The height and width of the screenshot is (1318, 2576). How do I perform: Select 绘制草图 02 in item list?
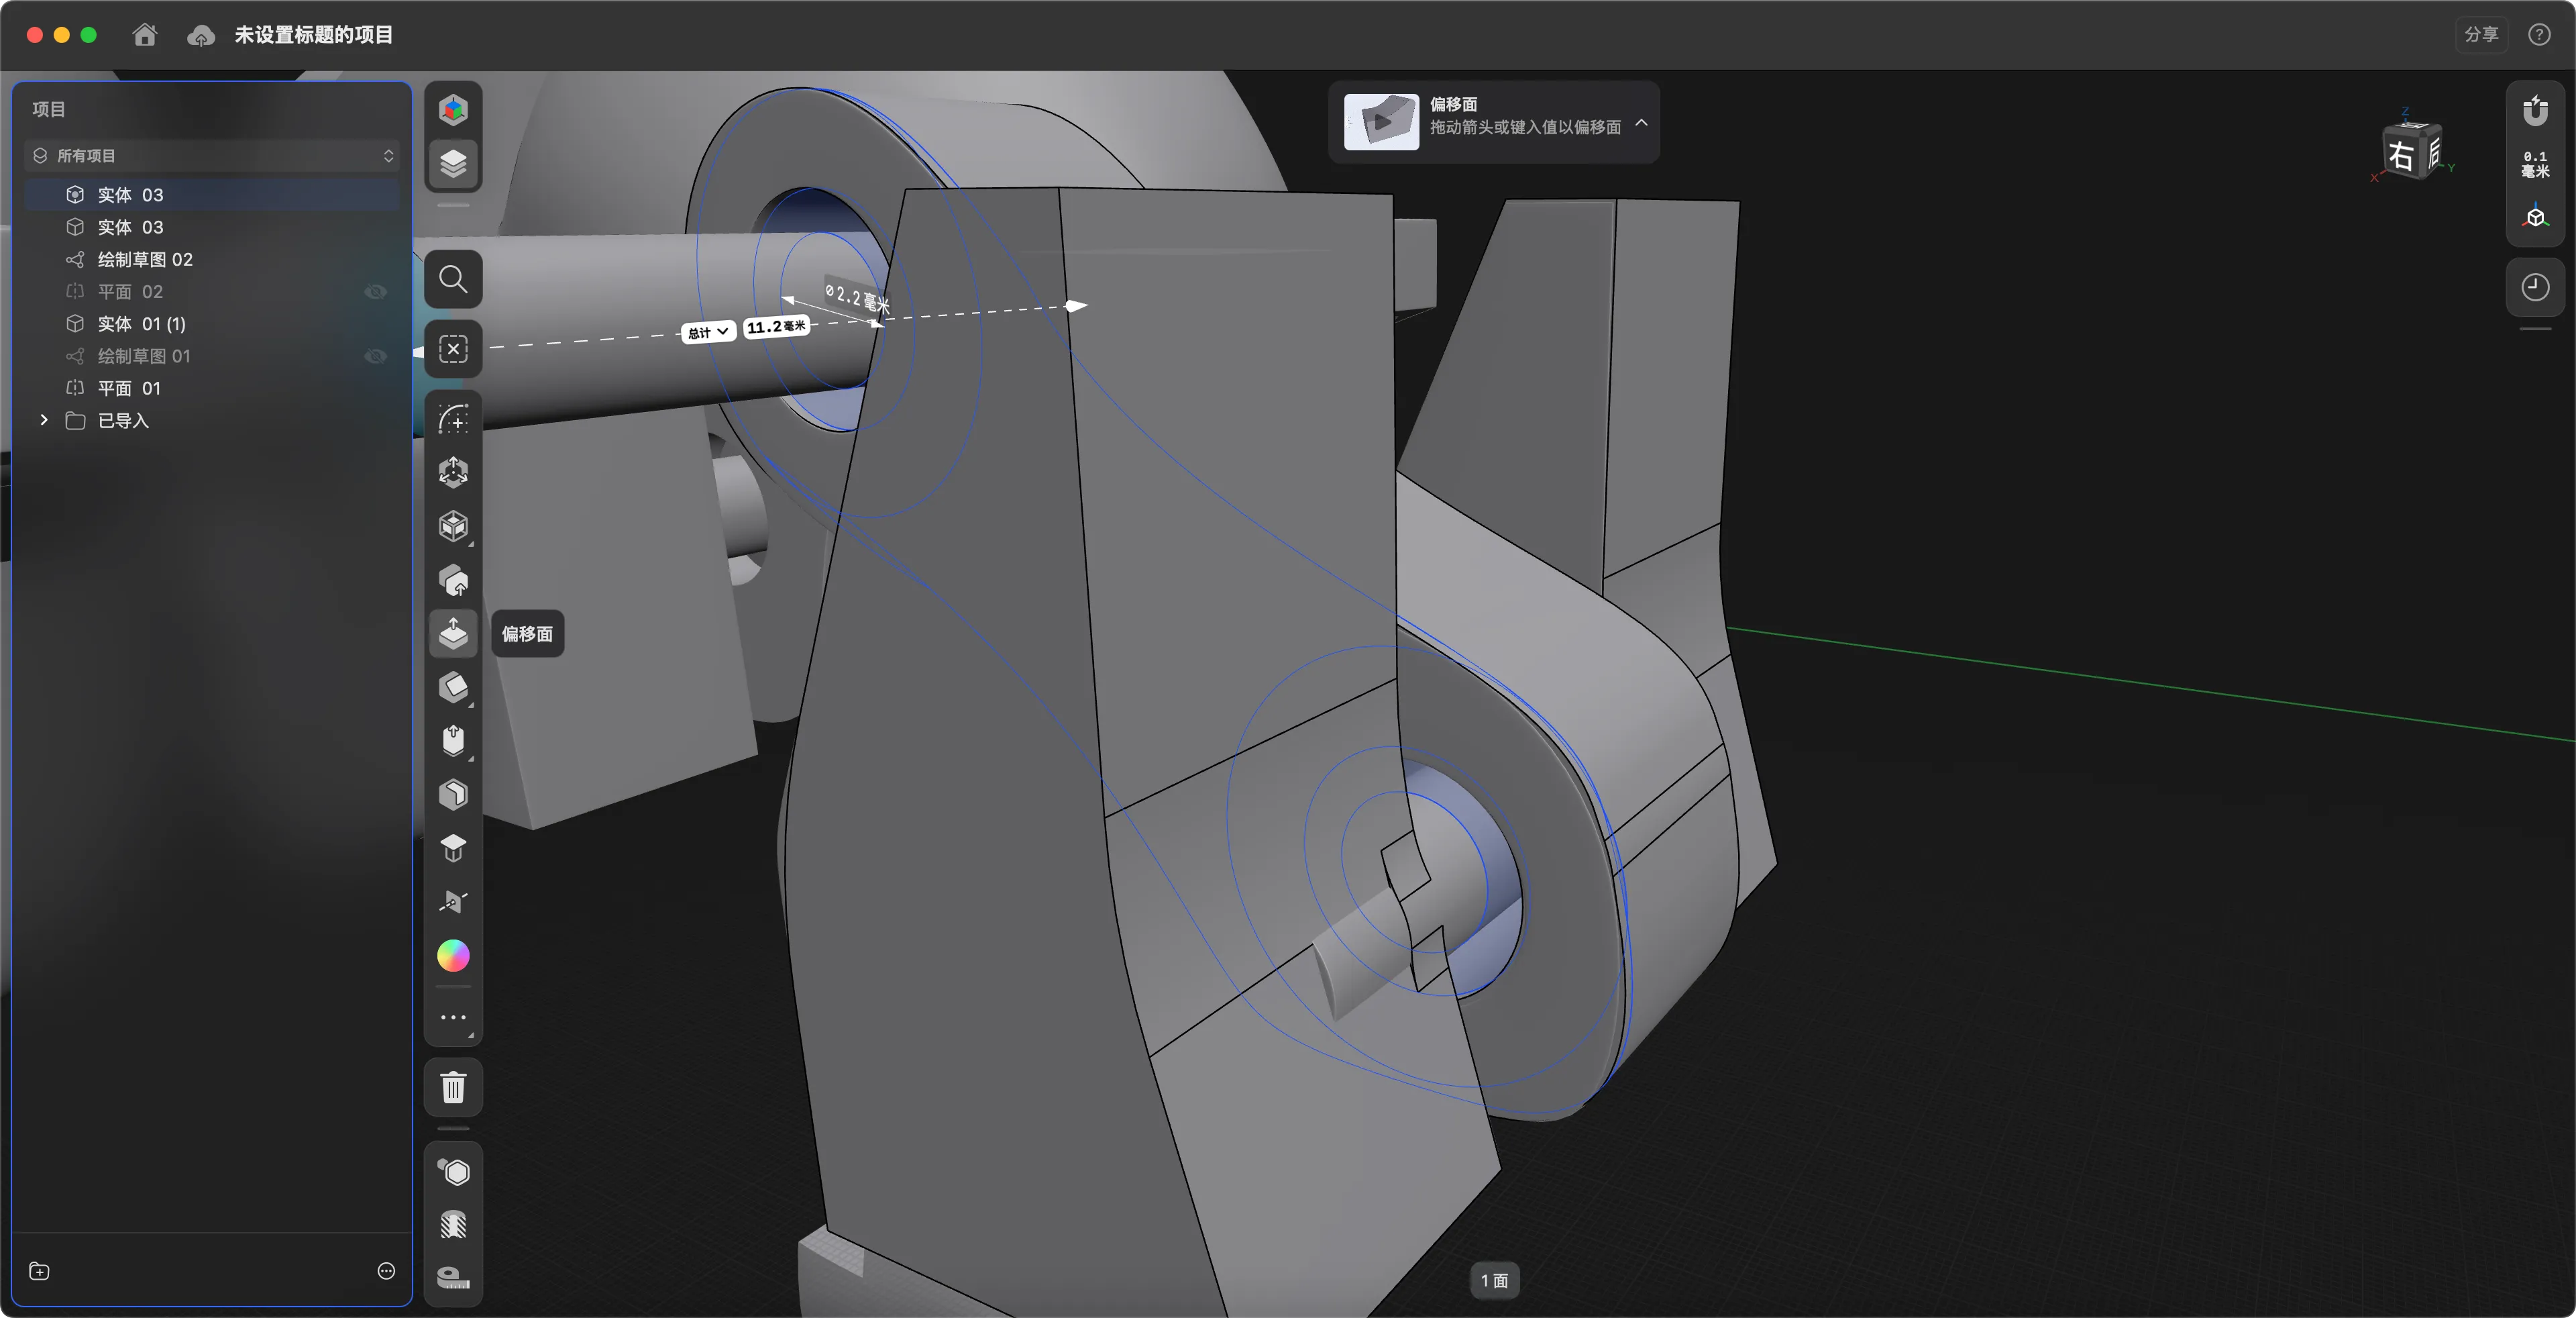(145, 259)
